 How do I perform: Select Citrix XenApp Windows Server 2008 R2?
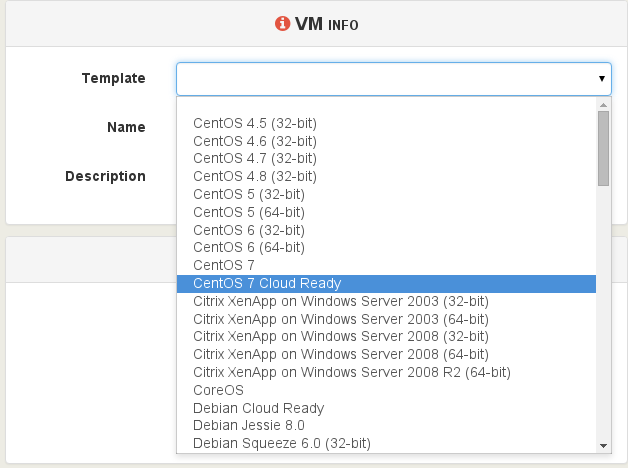coord(386,372)
